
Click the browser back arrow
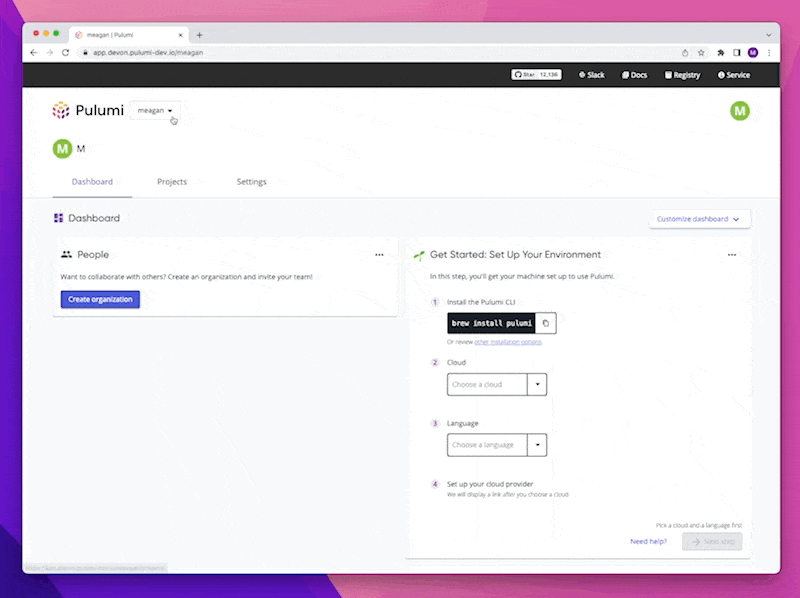(34, 53)
